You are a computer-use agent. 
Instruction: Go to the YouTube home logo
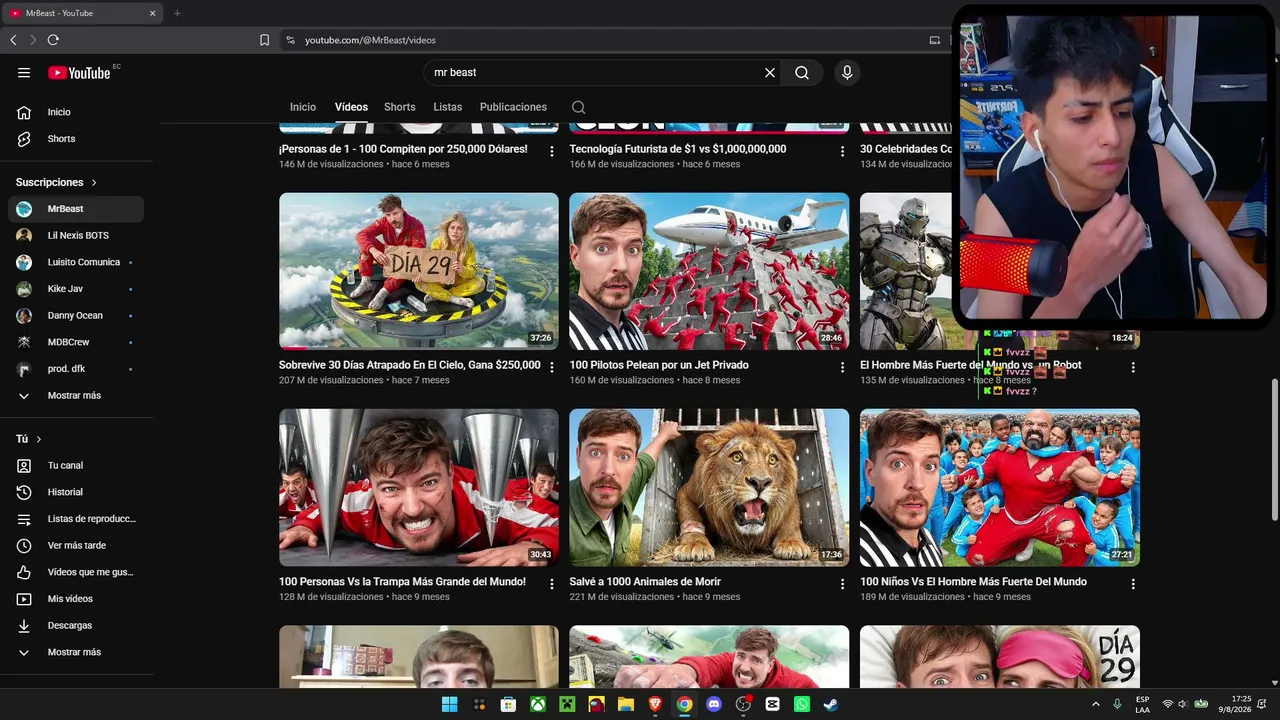pyautogui.click(x=79, y=72)
